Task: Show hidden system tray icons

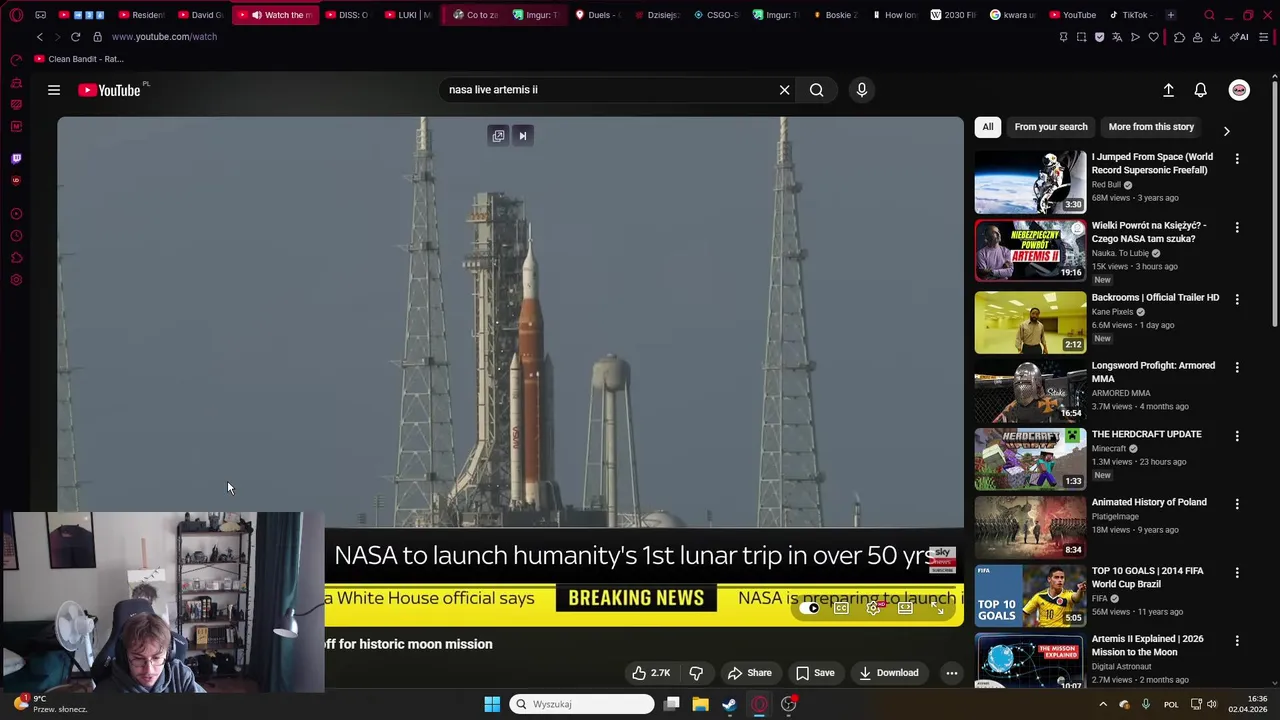Action: click(x=1103, y=704)
